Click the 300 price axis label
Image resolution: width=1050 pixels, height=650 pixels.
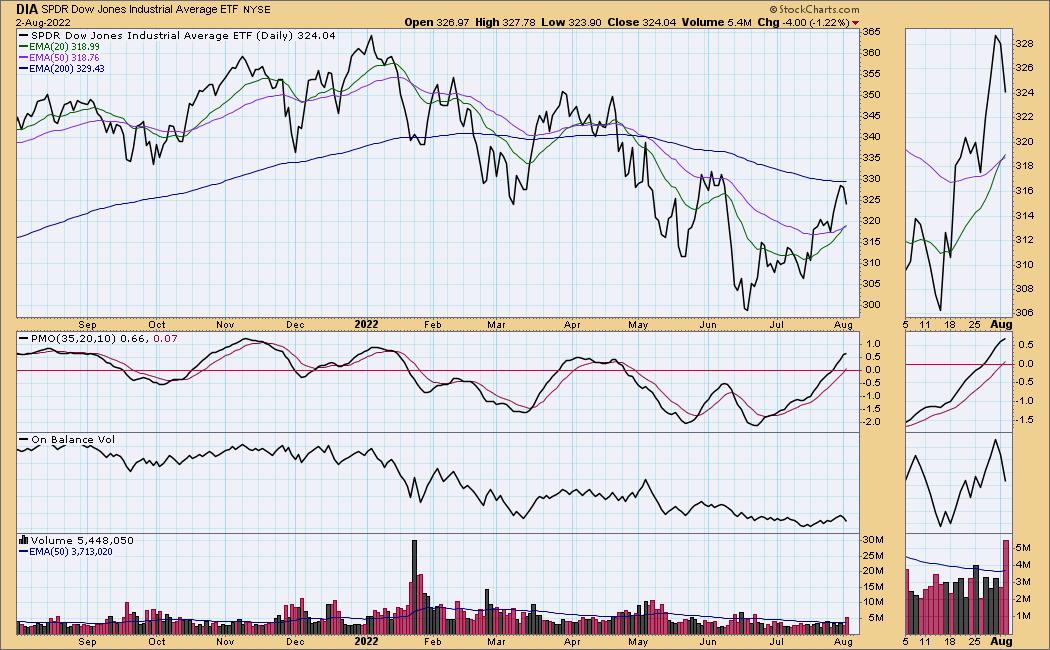[871, 305]
